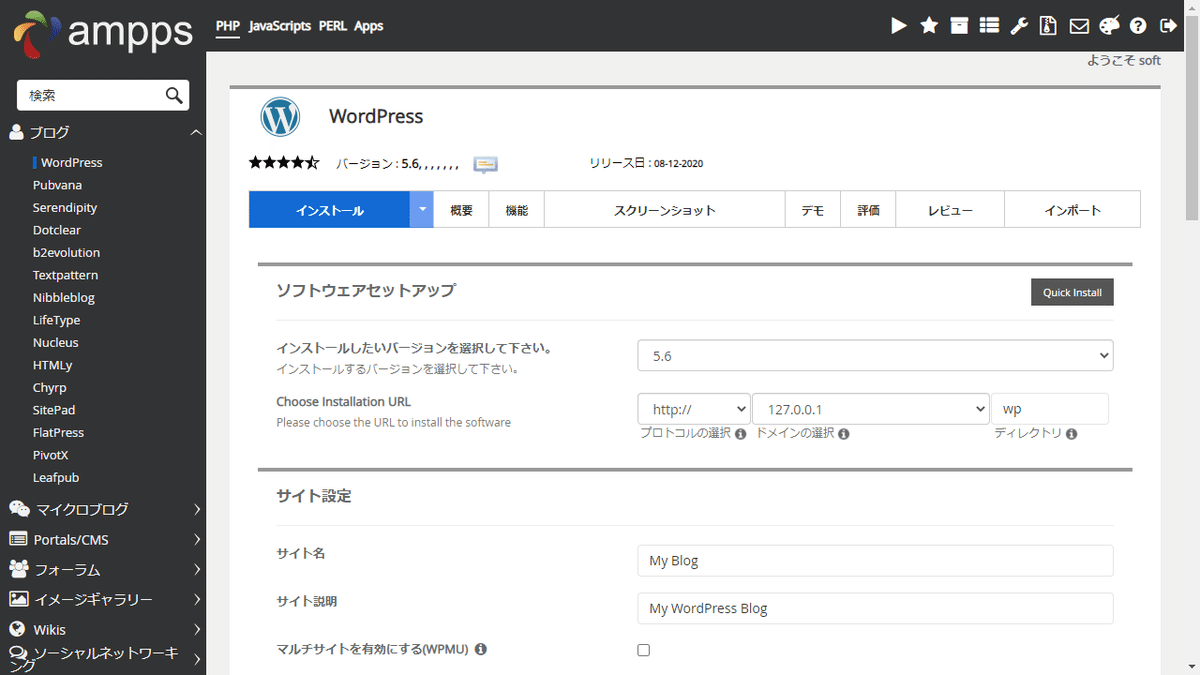
Task: Open the star favorites icon
Action: point(929,26)
